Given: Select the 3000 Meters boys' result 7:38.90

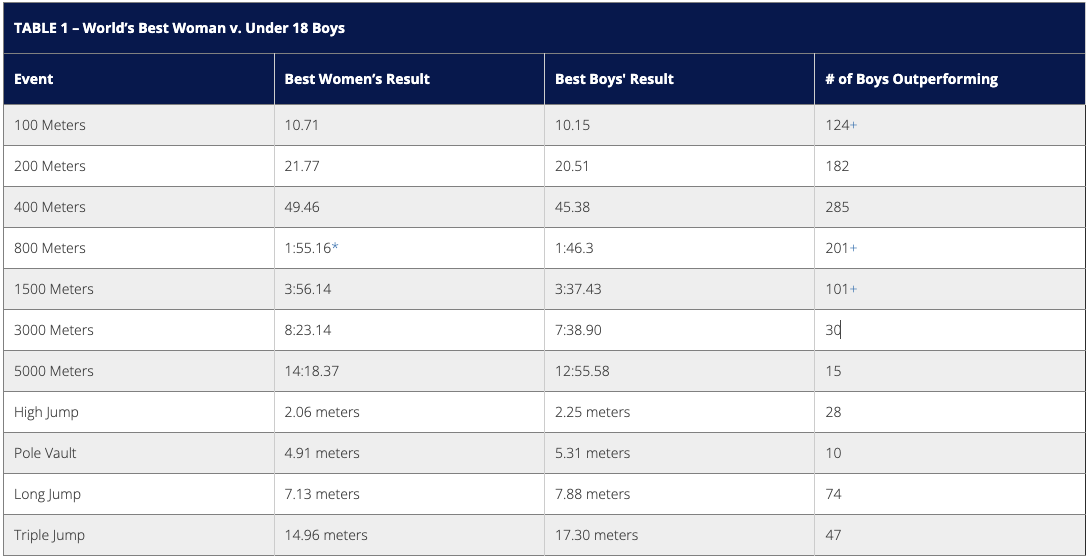Looking at the screenshot, I should (x=578, y=330).
